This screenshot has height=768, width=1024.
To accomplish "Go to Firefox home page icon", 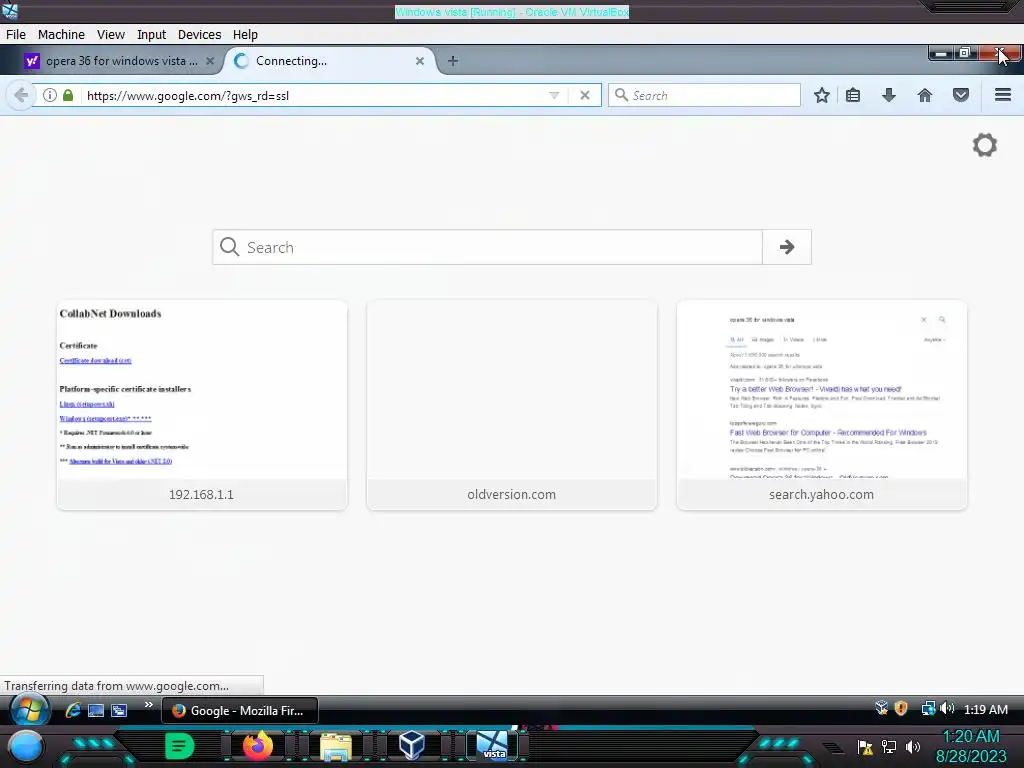I will (925, 95).
